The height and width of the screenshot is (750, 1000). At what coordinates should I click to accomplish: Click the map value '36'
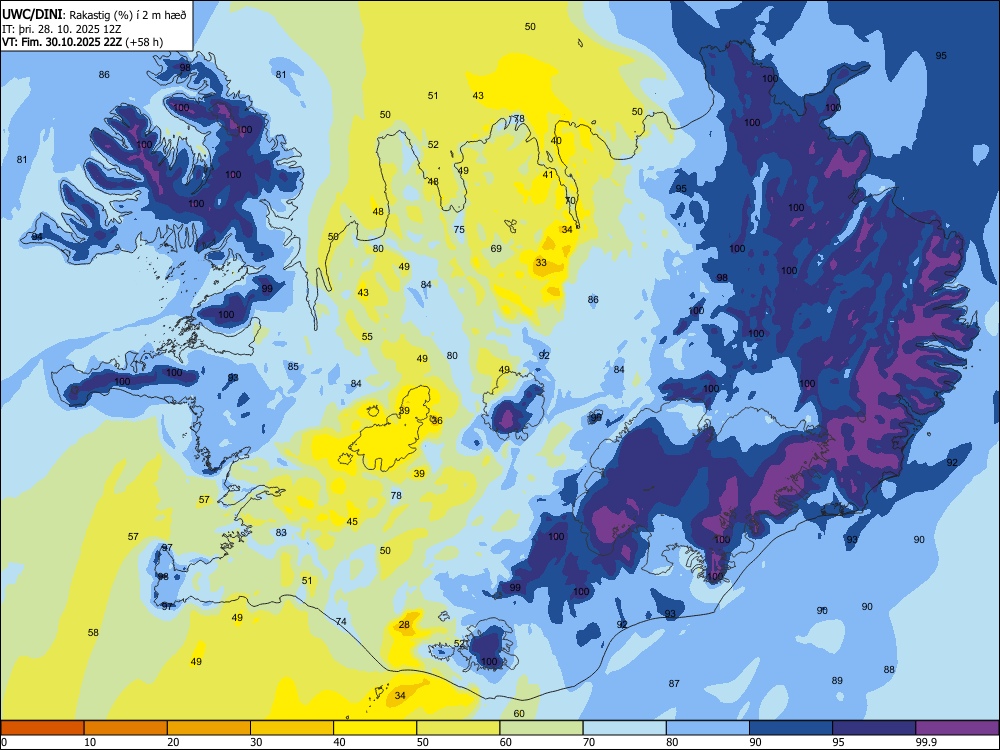tap(437, 420)
